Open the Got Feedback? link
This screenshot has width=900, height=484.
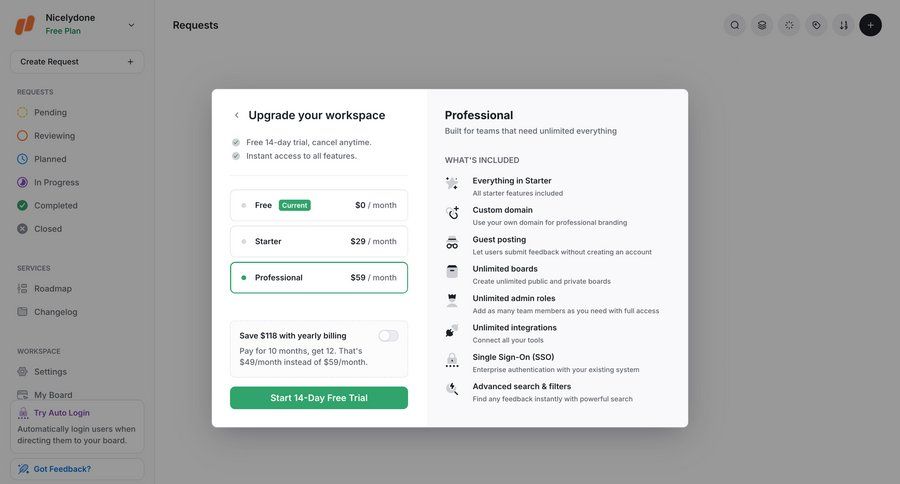pos(62,469)
